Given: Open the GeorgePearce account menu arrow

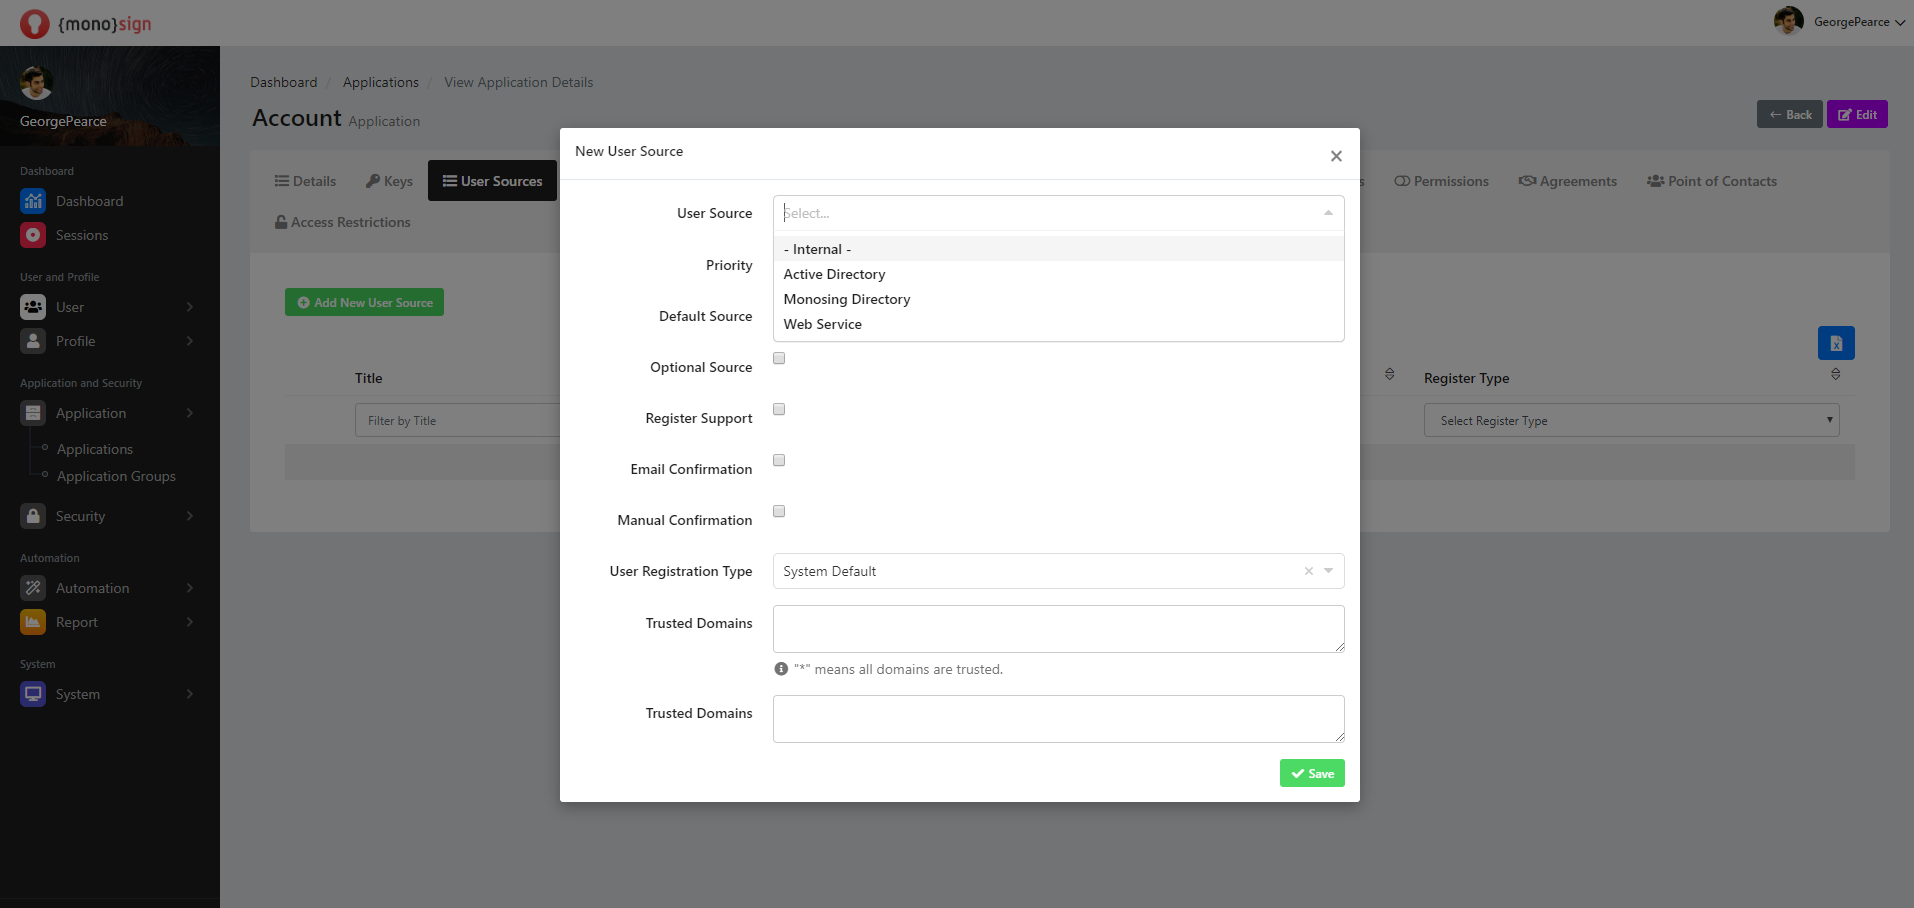Looking at the screenshot, I should pyautogui.click(x=1899, y=22).
